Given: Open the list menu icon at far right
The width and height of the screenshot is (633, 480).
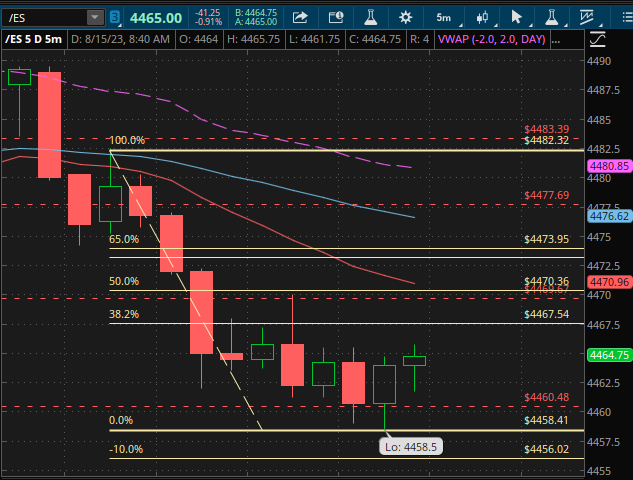Looking at the screenshot, I should 627,17.
